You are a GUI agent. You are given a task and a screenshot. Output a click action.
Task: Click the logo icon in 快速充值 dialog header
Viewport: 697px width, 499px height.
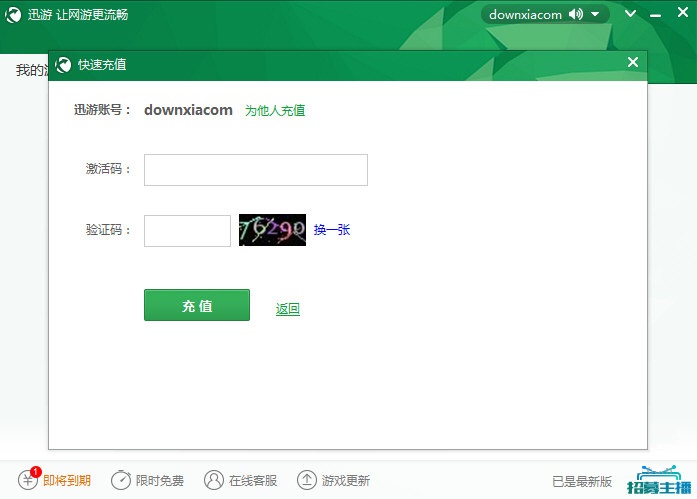tap(63, 65)
